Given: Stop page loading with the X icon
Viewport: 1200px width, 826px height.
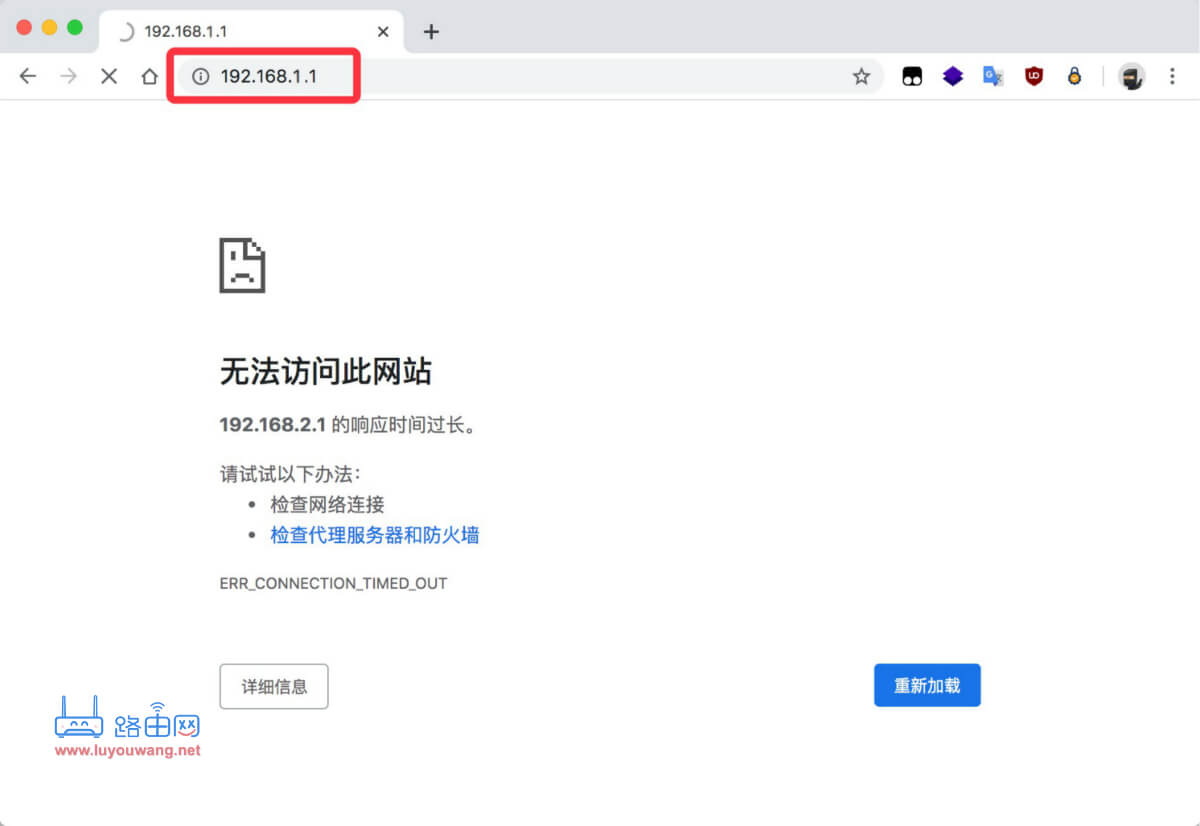Looking at the screenshot, I should click(108, 76).
